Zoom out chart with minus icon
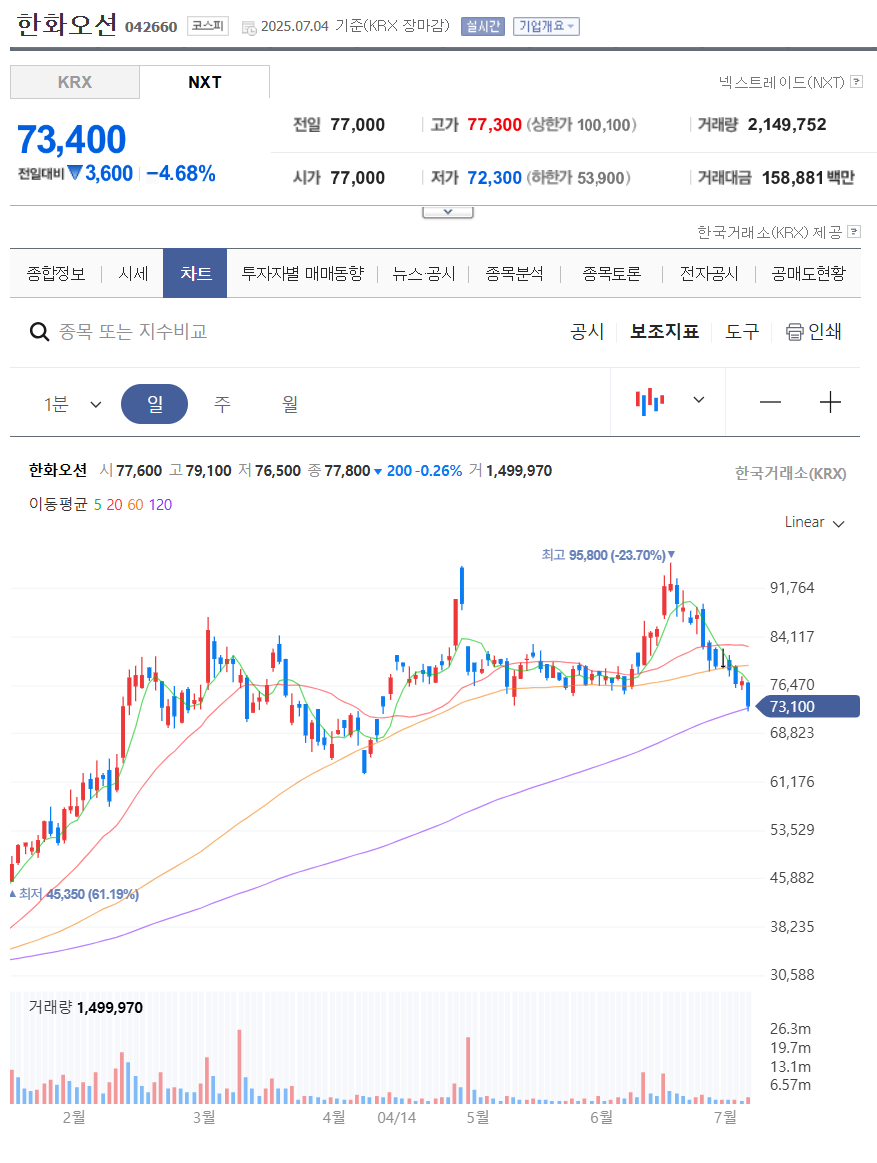 click(x=770, y=403)
